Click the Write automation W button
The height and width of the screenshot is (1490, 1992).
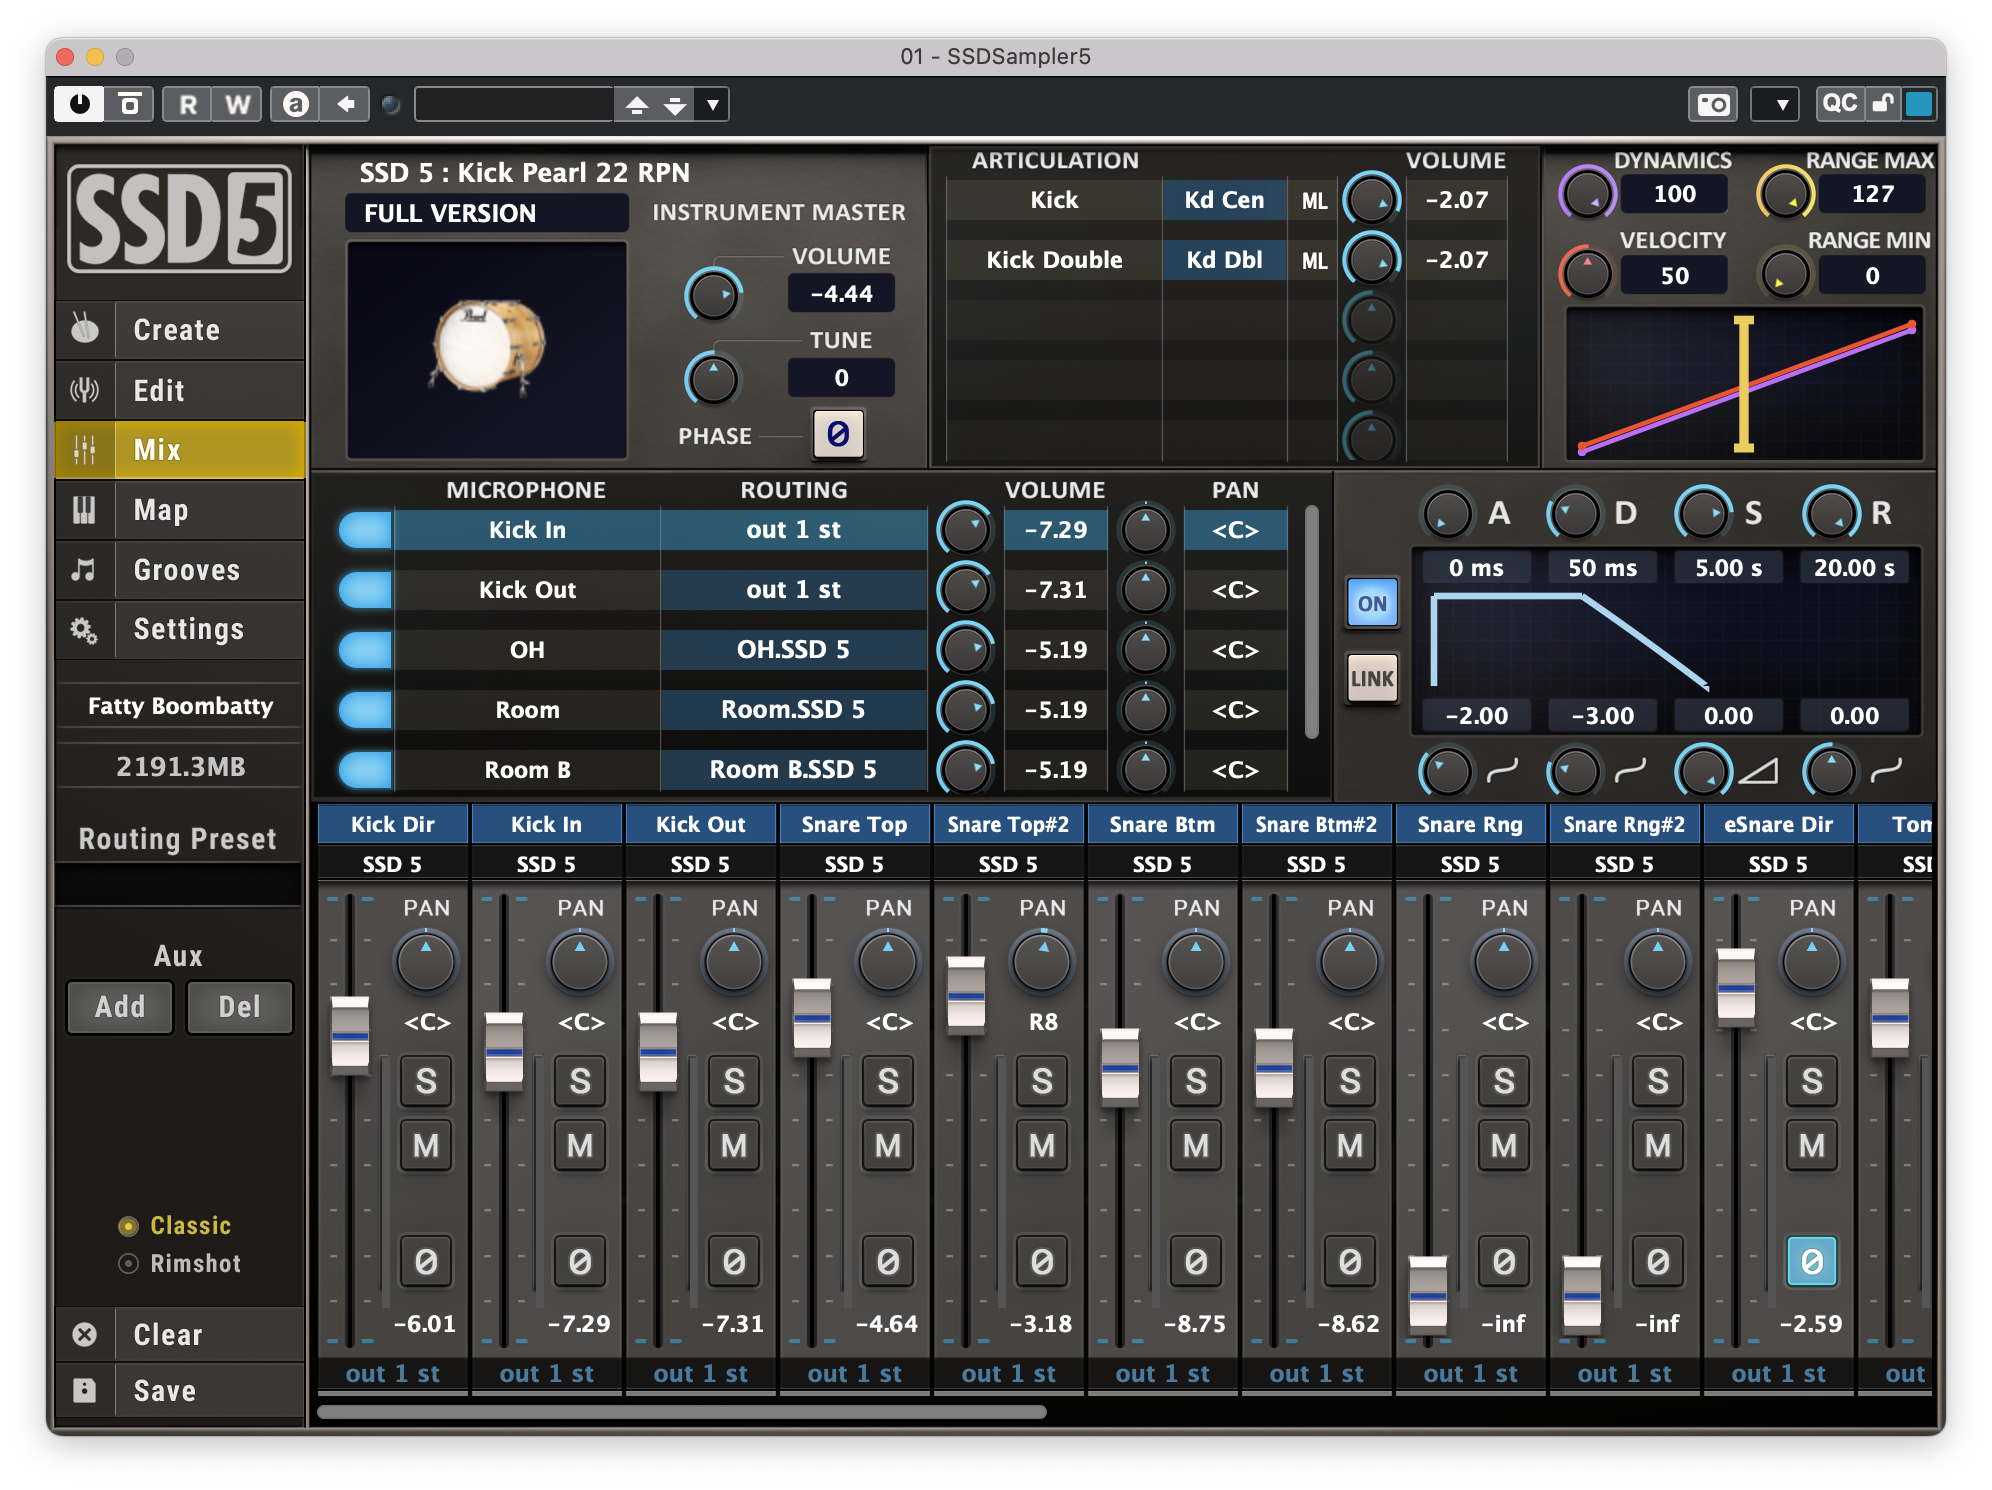[237, 104]
